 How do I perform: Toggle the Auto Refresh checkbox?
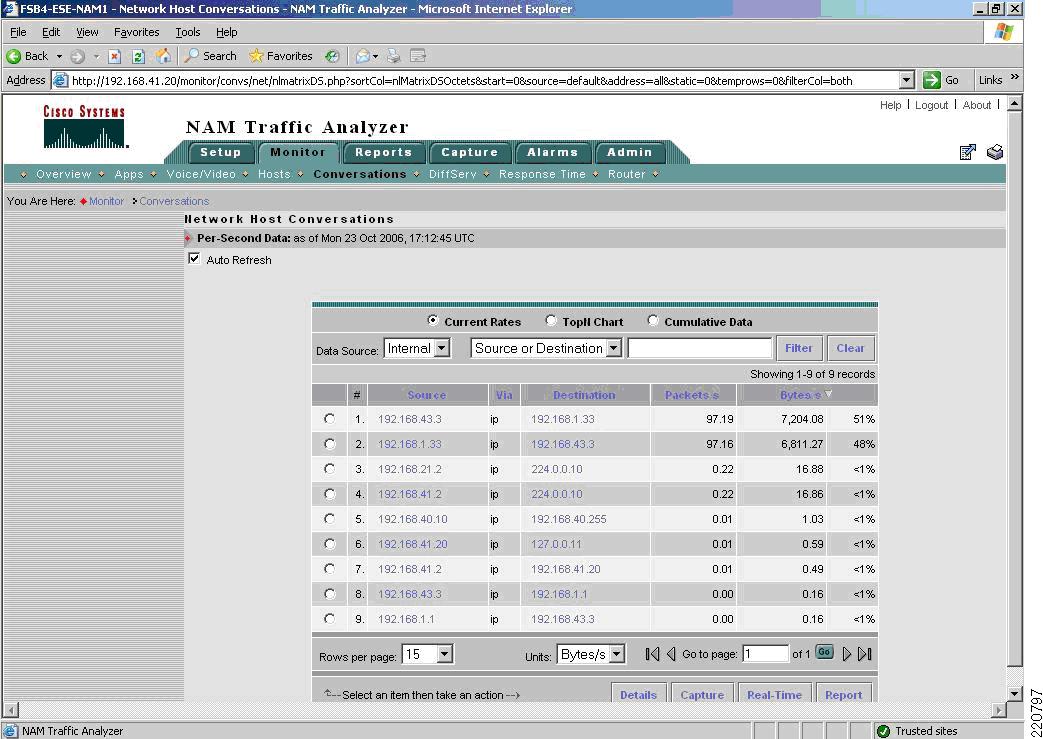click(x=194, y=259)
